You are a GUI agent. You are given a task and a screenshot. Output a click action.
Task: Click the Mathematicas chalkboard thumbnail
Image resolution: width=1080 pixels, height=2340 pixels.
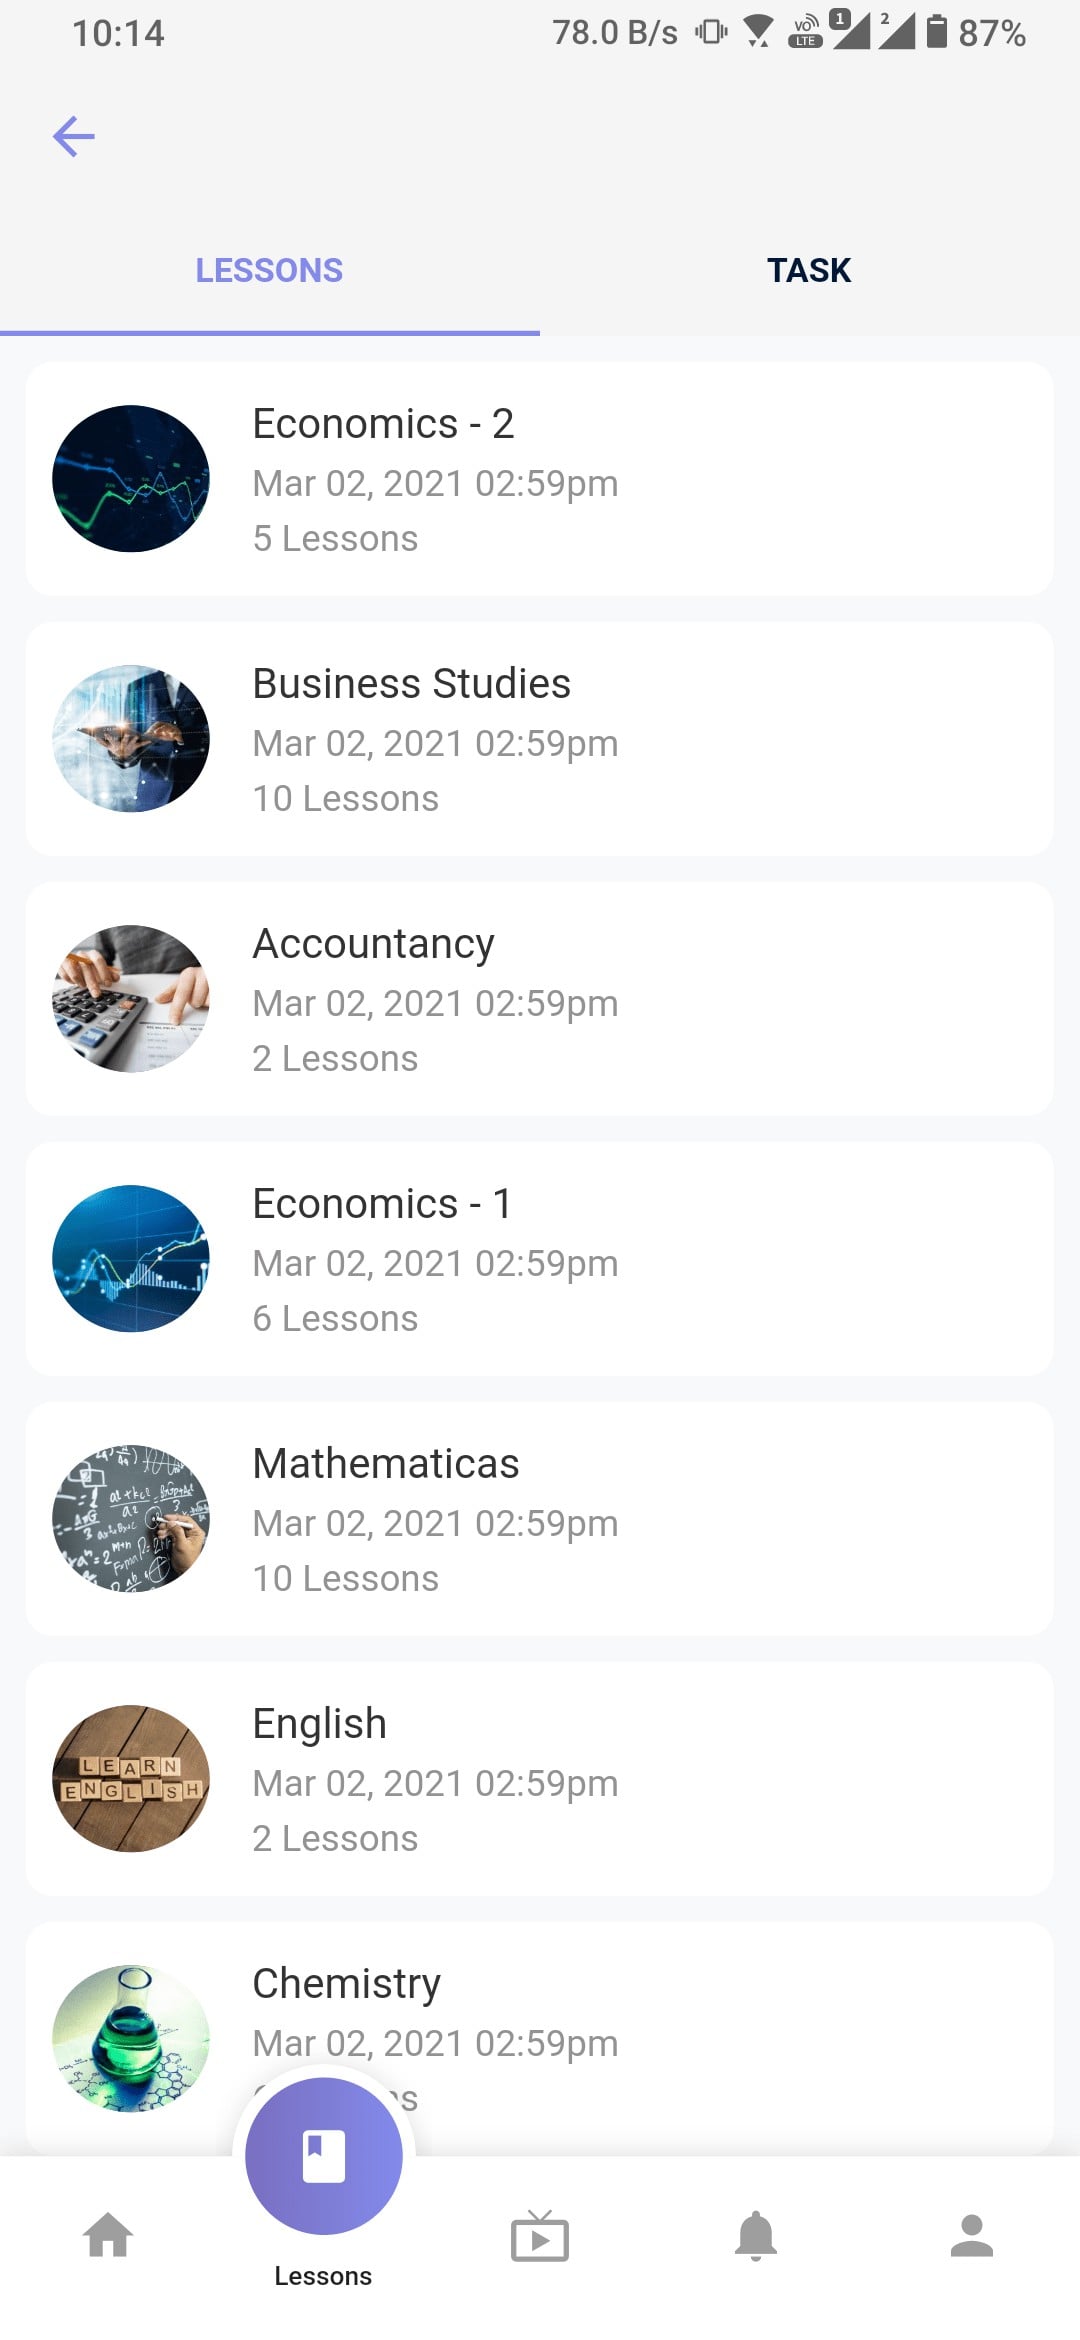click(131, 1519)
